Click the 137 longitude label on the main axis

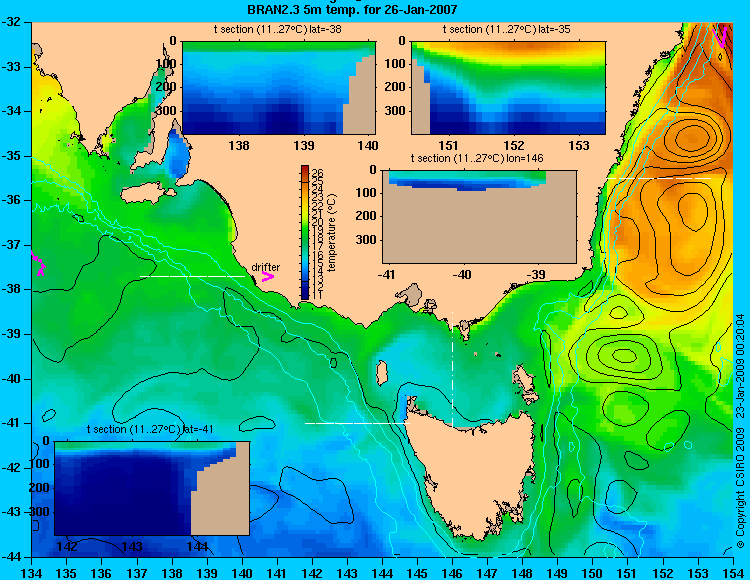coord(137,573)
